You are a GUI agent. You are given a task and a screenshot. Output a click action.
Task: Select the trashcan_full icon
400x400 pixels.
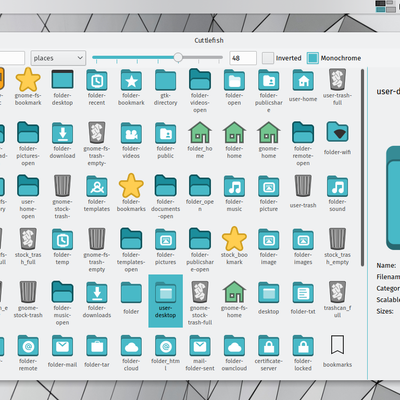pyautogui.click(x=337, y=291)
